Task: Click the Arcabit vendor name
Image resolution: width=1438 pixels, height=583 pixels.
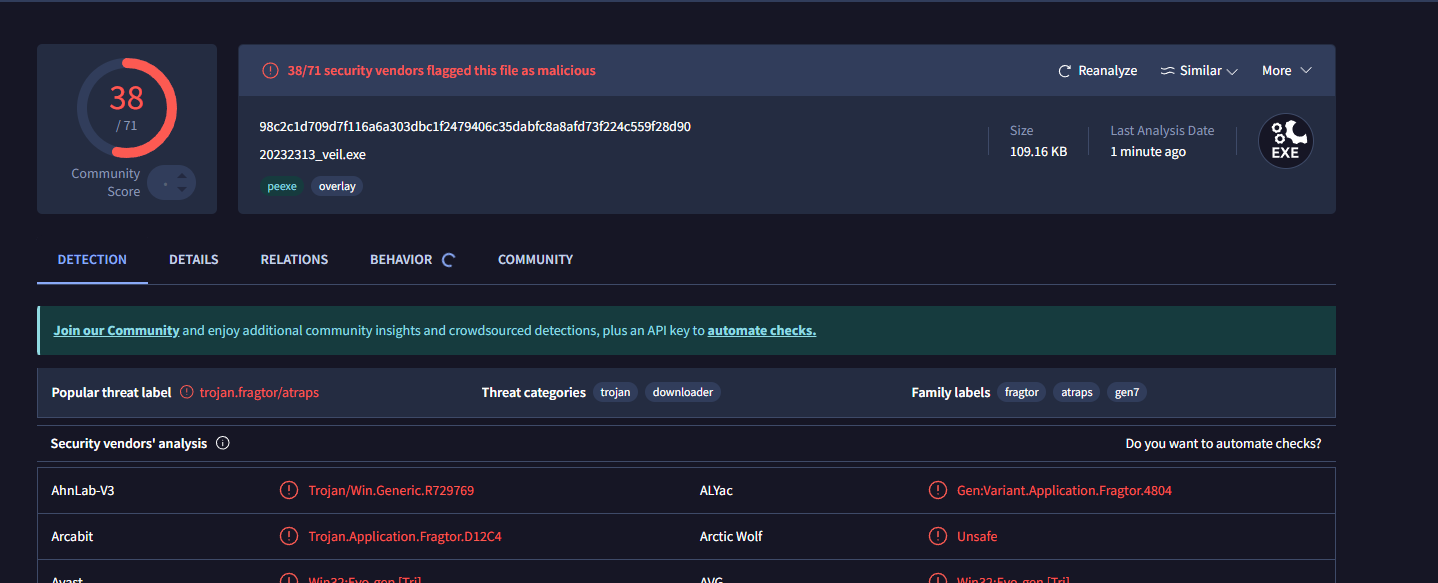Action: point(72,537)
